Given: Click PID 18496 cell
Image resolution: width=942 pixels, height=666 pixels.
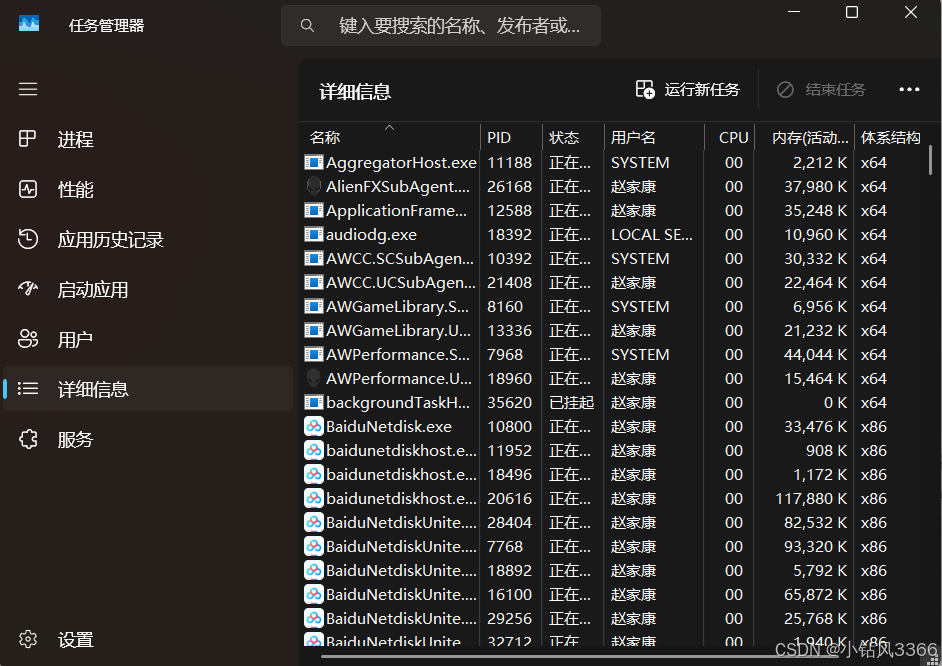Looking at the screenshot, I should [x=509, y=474].
